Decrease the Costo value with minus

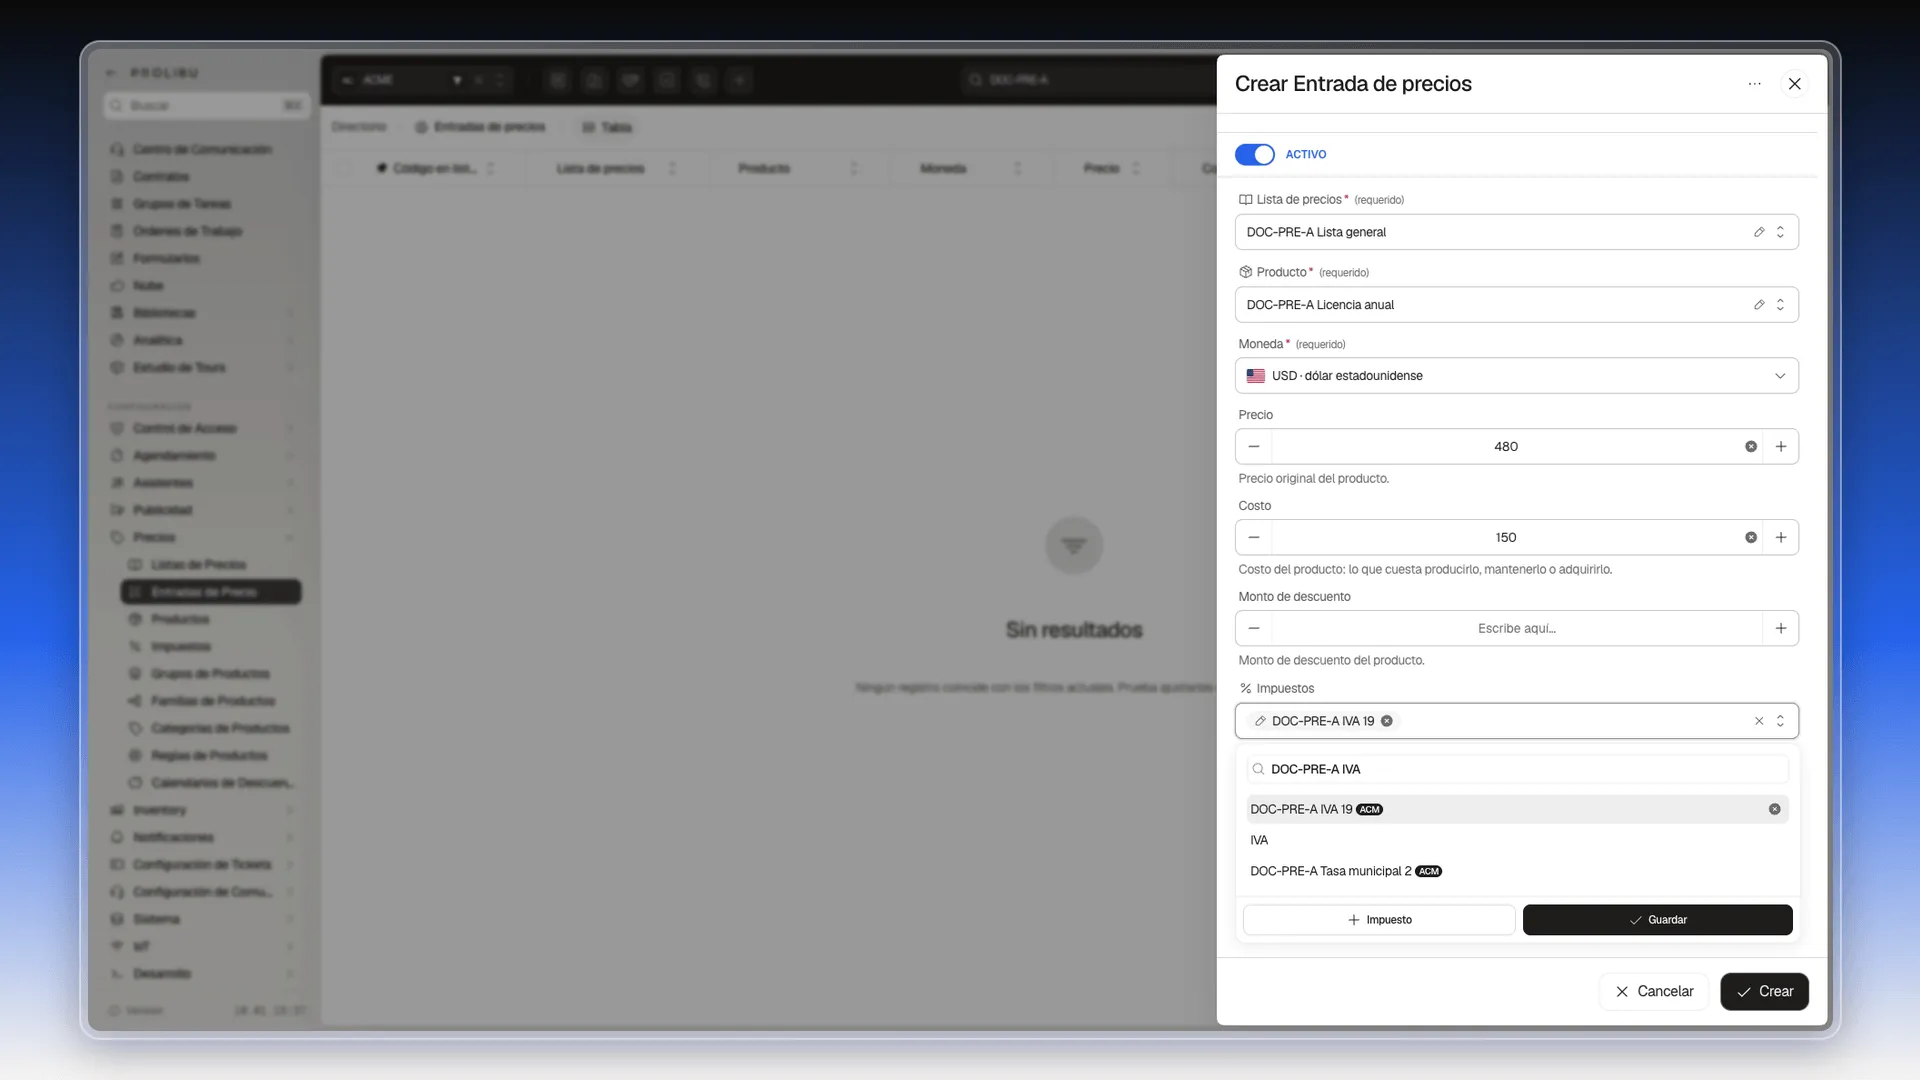click(x=1254, y=538)
